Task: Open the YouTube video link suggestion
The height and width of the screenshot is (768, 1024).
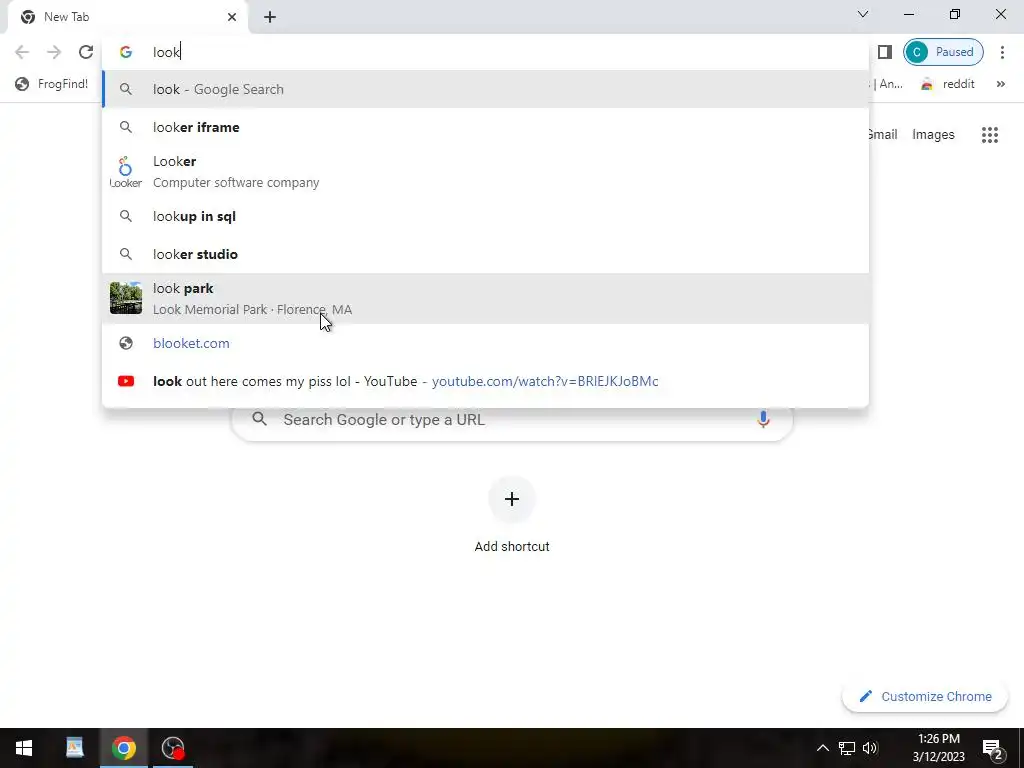Action: click(x=485, y=381)
